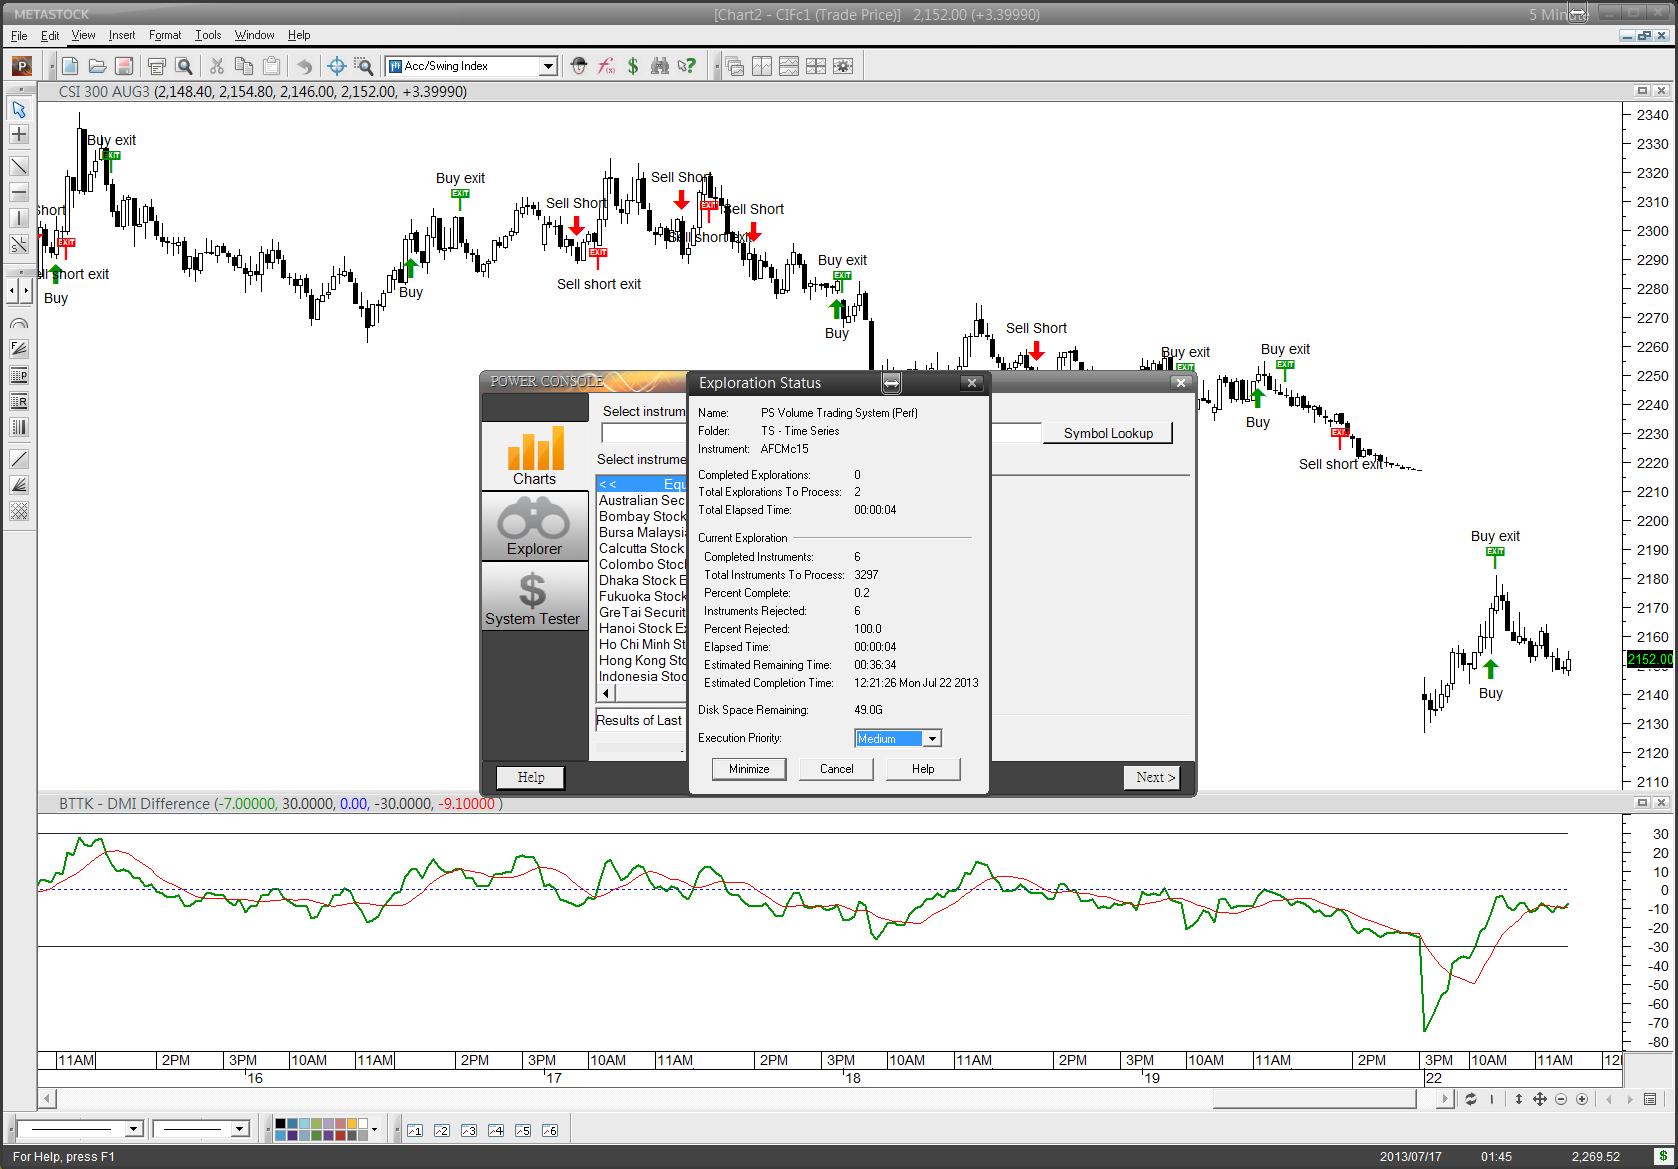1678x1169 pixels.
Task: Create a new chart document
Action: click(x=70, y=66)
